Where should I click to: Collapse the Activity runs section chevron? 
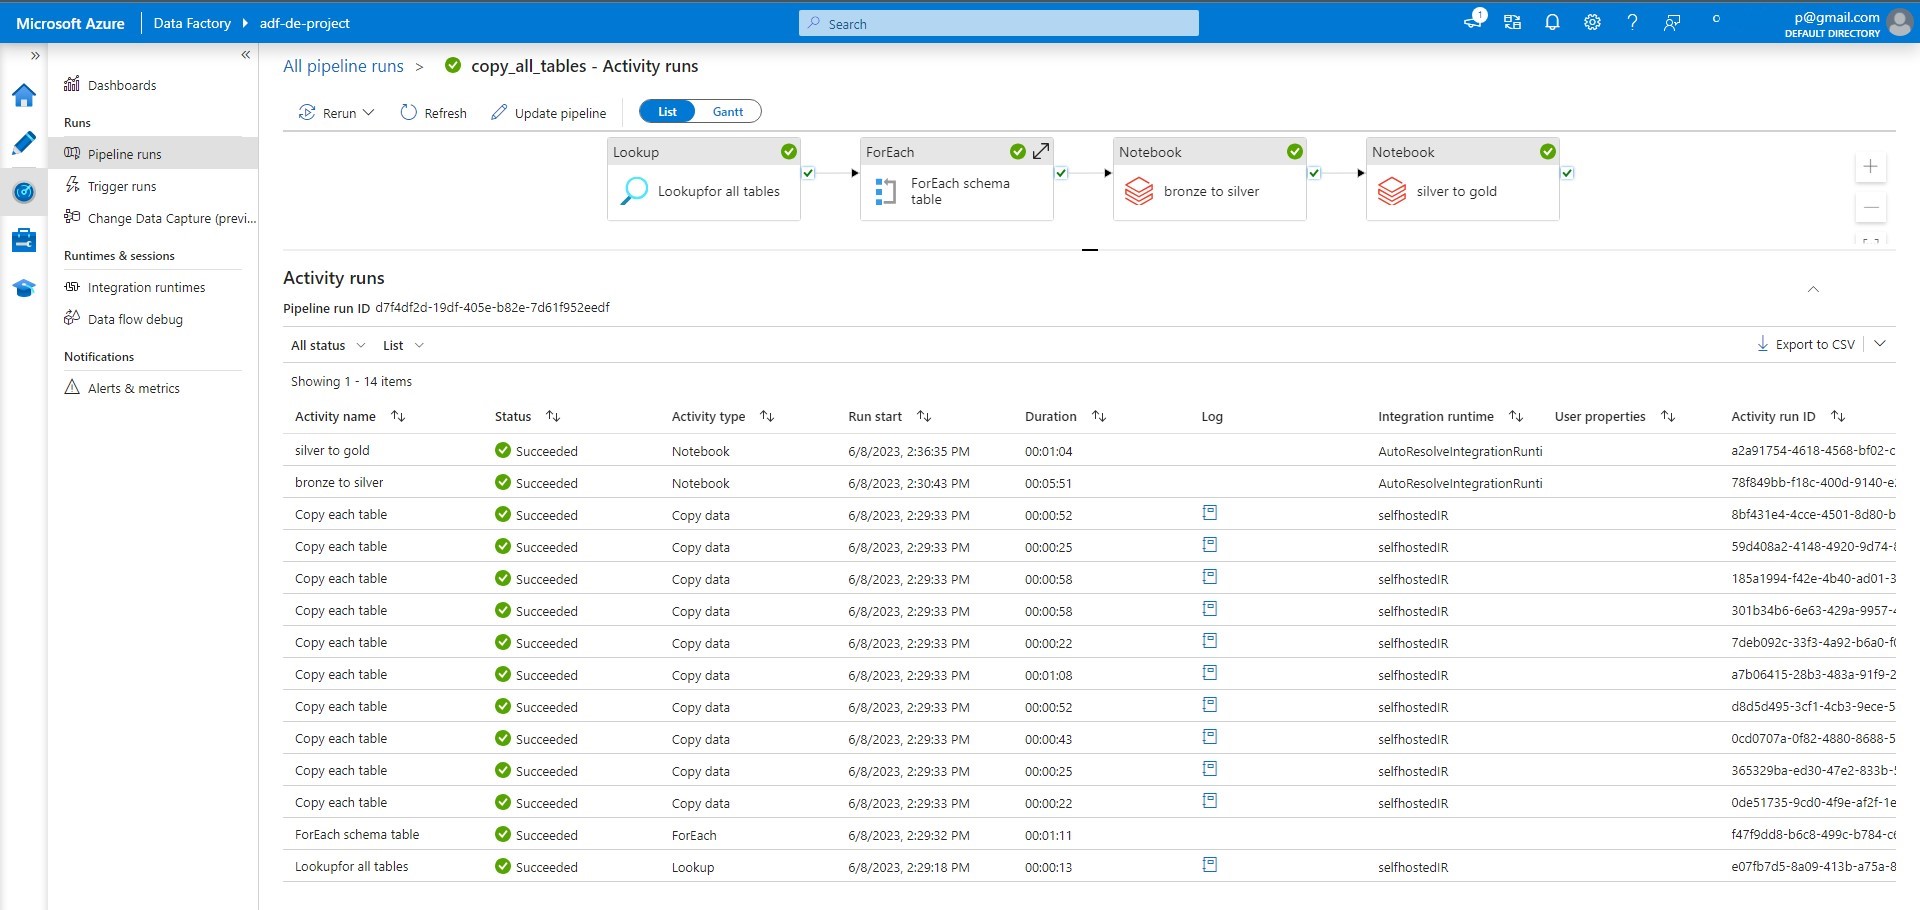pyautogui.click(x=1813, y=290)
